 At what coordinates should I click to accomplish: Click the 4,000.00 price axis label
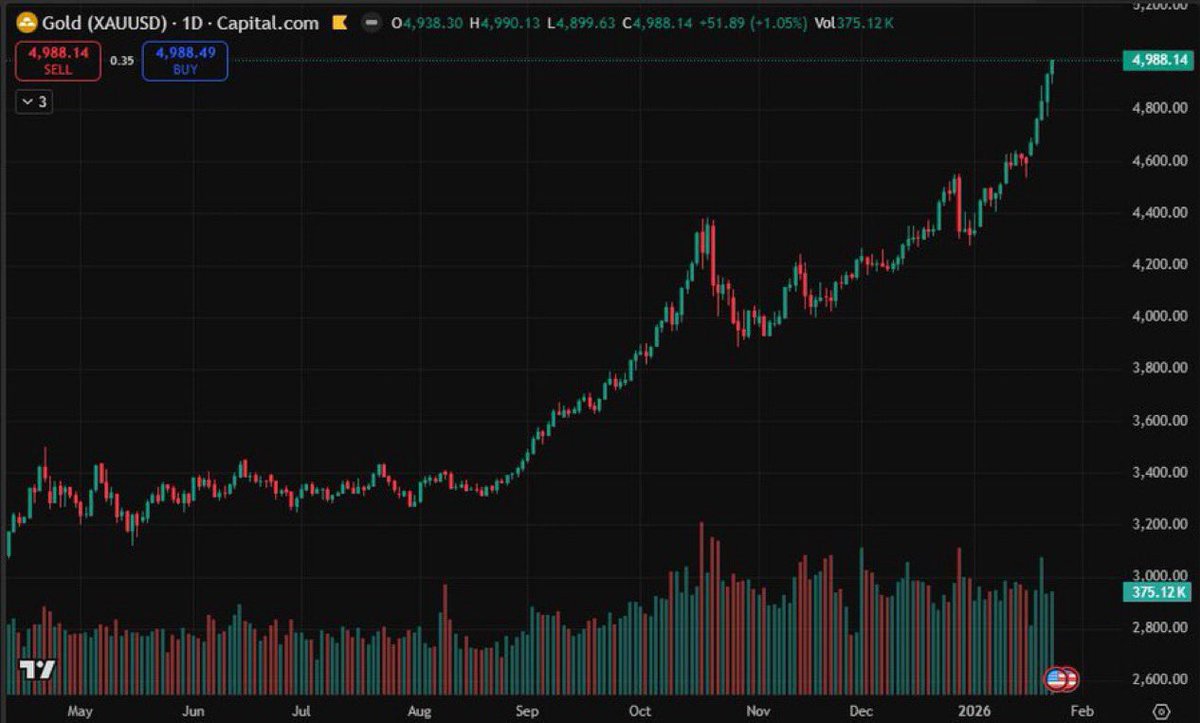(x=1160, y=316)
